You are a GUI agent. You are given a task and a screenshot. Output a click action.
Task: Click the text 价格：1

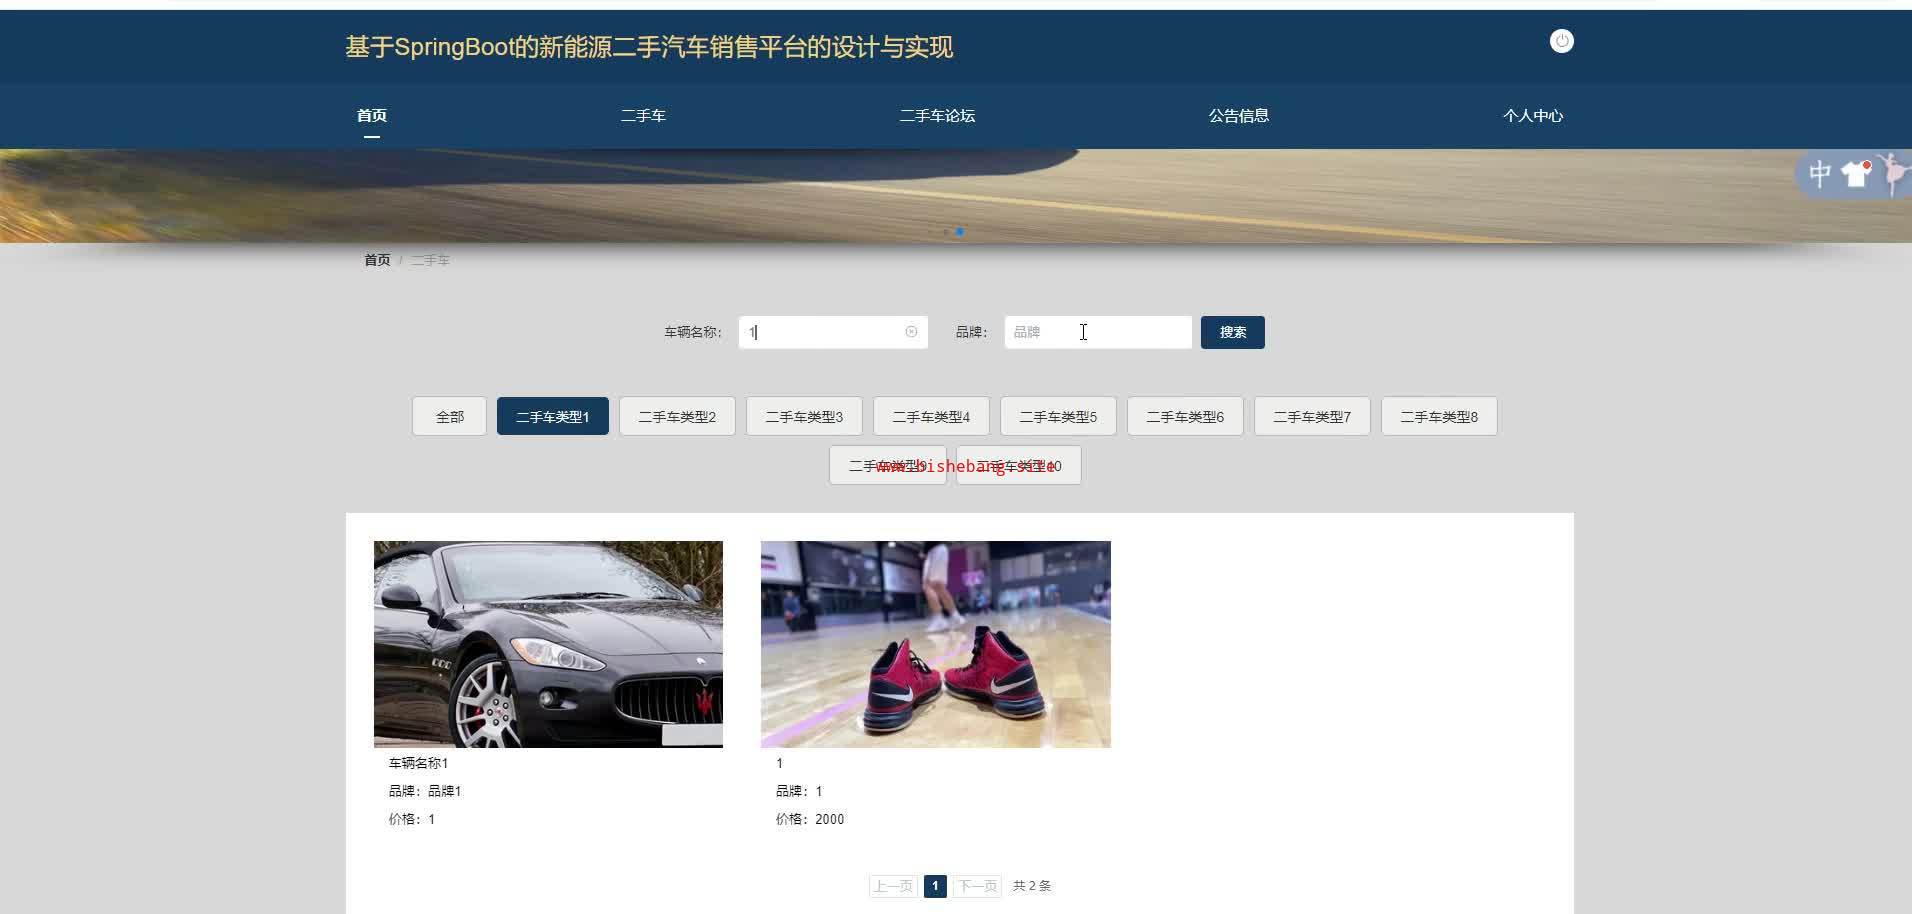point(412,819)
